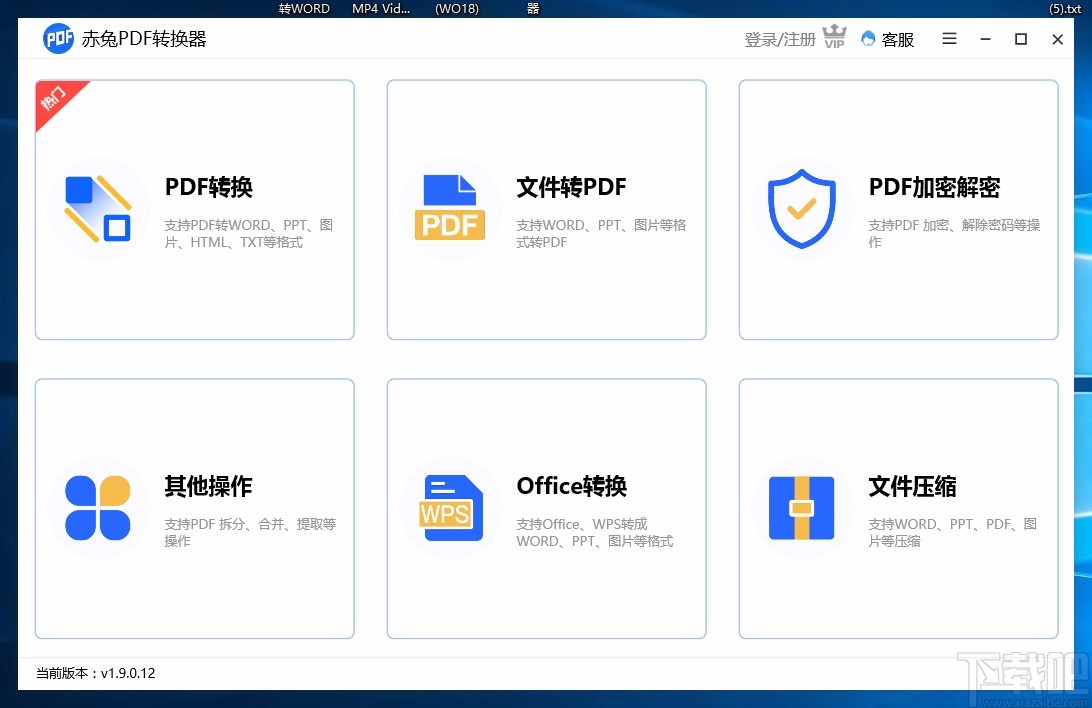Switch to the 转WORD taskbar window
Screen dimensions: 1092x708
[303, 8]
